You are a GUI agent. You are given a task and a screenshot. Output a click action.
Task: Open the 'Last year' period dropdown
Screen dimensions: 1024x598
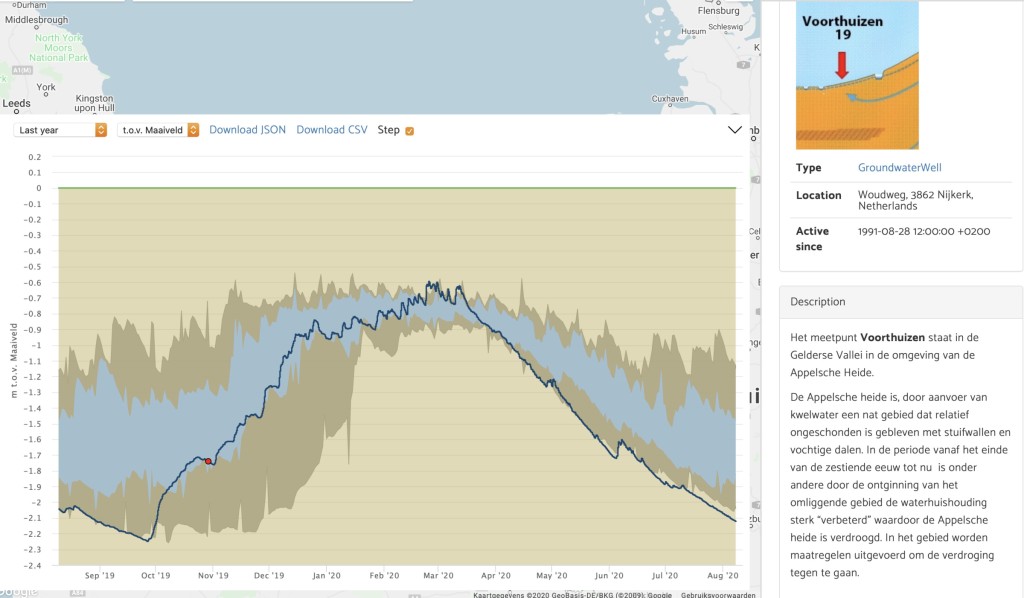[60, 130]
